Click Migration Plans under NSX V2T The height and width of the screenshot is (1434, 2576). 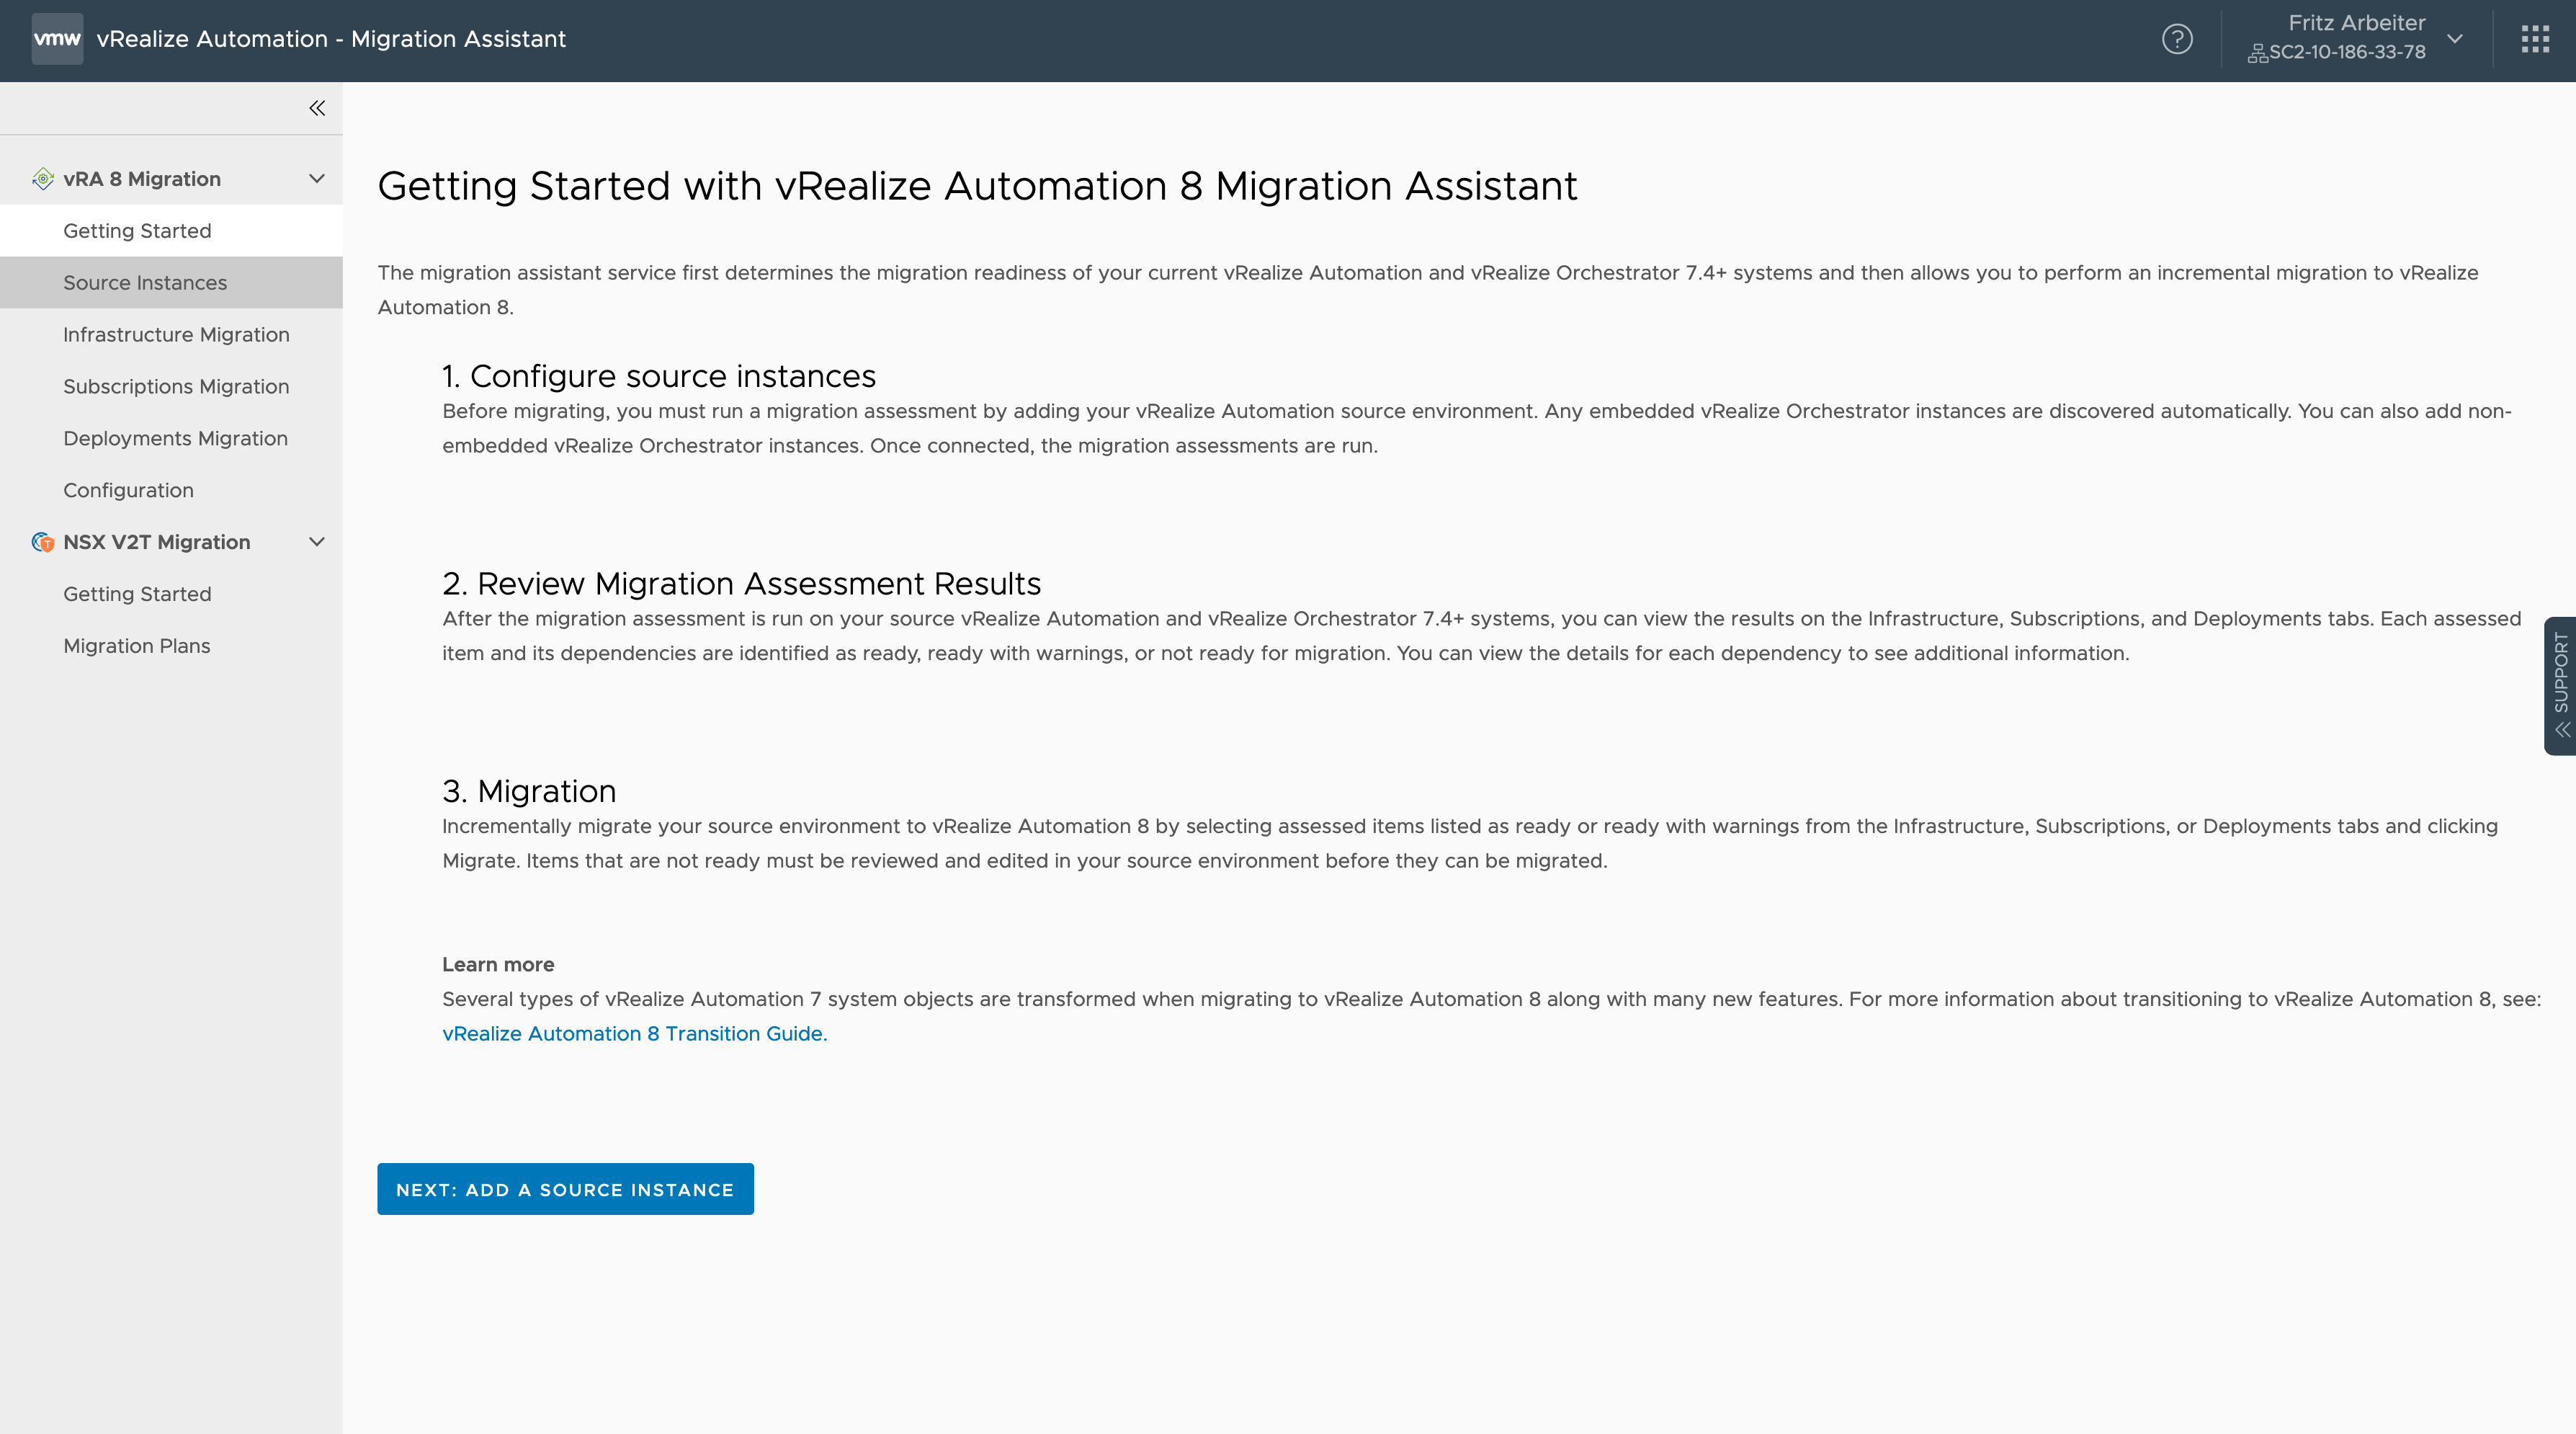pyautogui.click(x=136, y=645)
